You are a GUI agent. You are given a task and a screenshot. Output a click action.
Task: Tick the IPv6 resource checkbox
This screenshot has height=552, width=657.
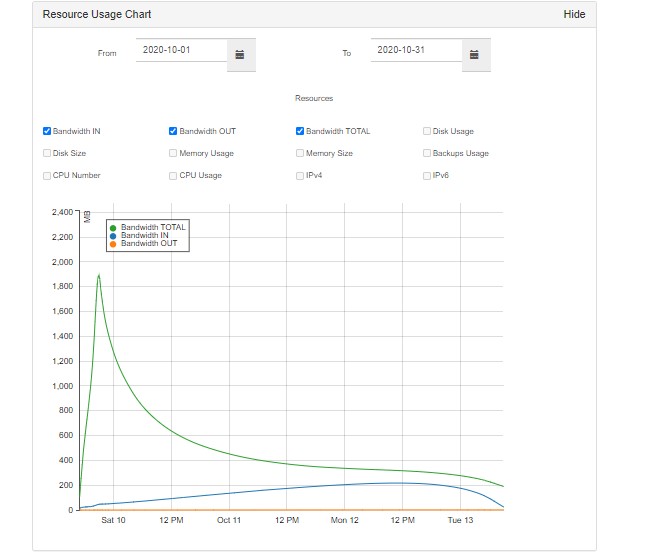point(427,175)
